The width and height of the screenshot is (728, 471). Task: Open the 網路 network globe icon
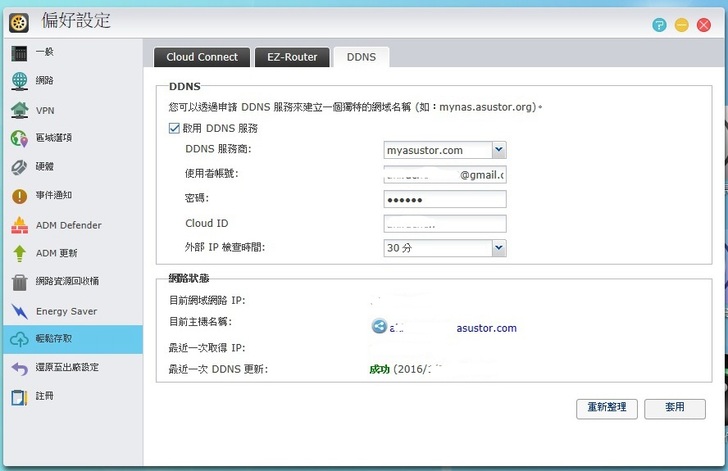click(19, 81)
